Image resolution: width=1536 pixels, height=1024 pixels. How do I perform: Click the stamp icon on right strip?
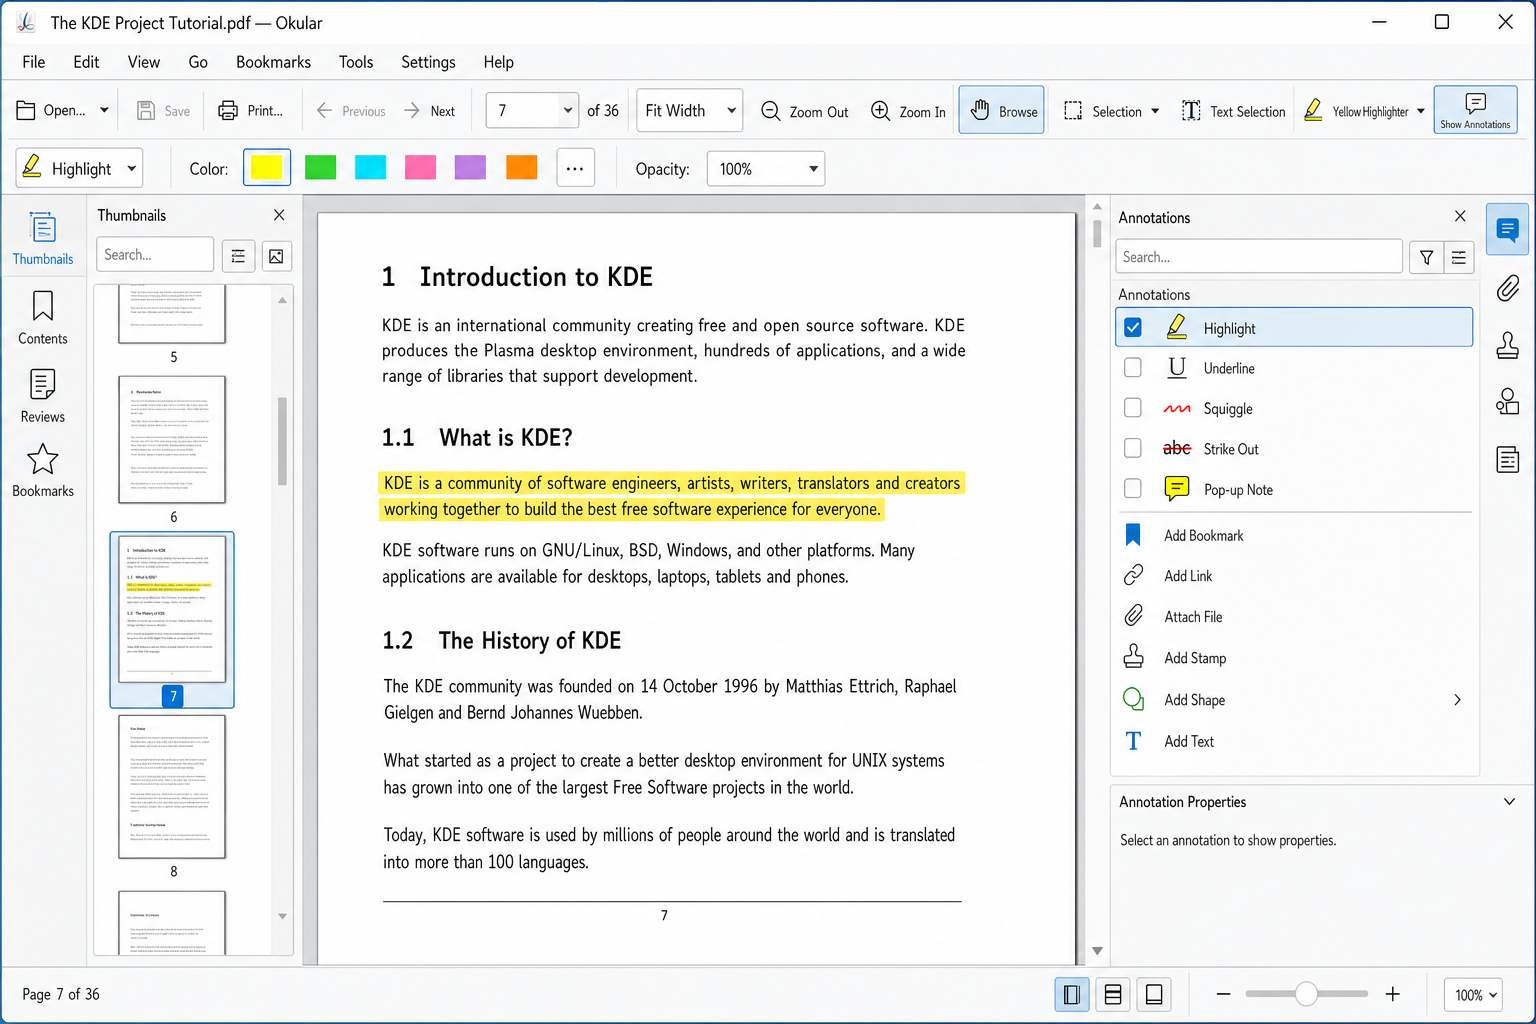[x=1508, y=345]
